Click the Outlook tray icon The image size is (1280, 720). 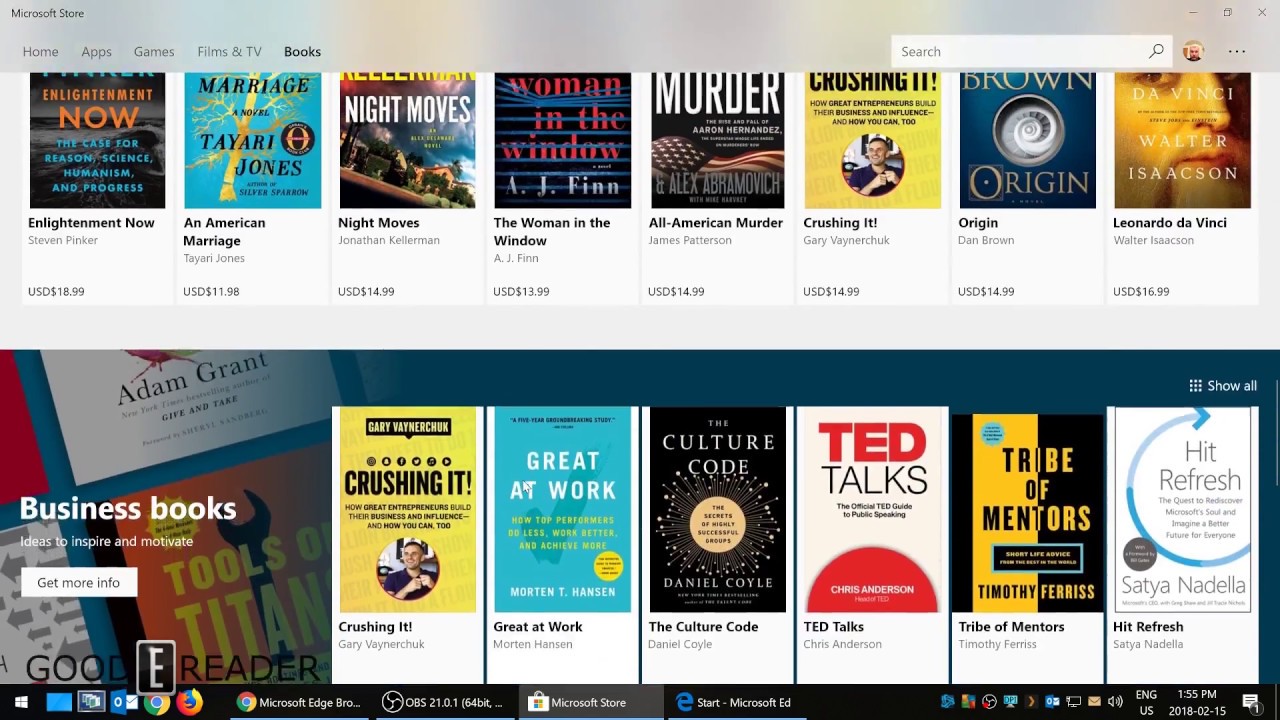click(1052, 702)
